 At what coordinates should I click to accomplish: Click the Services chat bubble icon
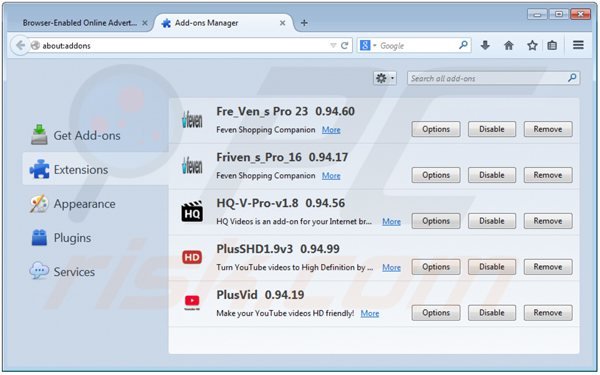coord(39,271)
